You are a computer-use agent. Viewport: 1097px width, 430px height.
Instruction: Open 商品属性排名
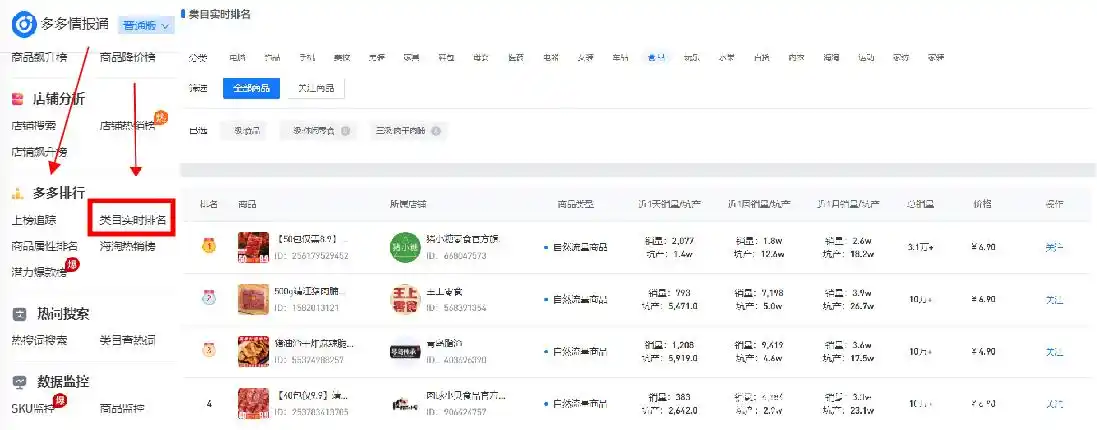(45, 246)
